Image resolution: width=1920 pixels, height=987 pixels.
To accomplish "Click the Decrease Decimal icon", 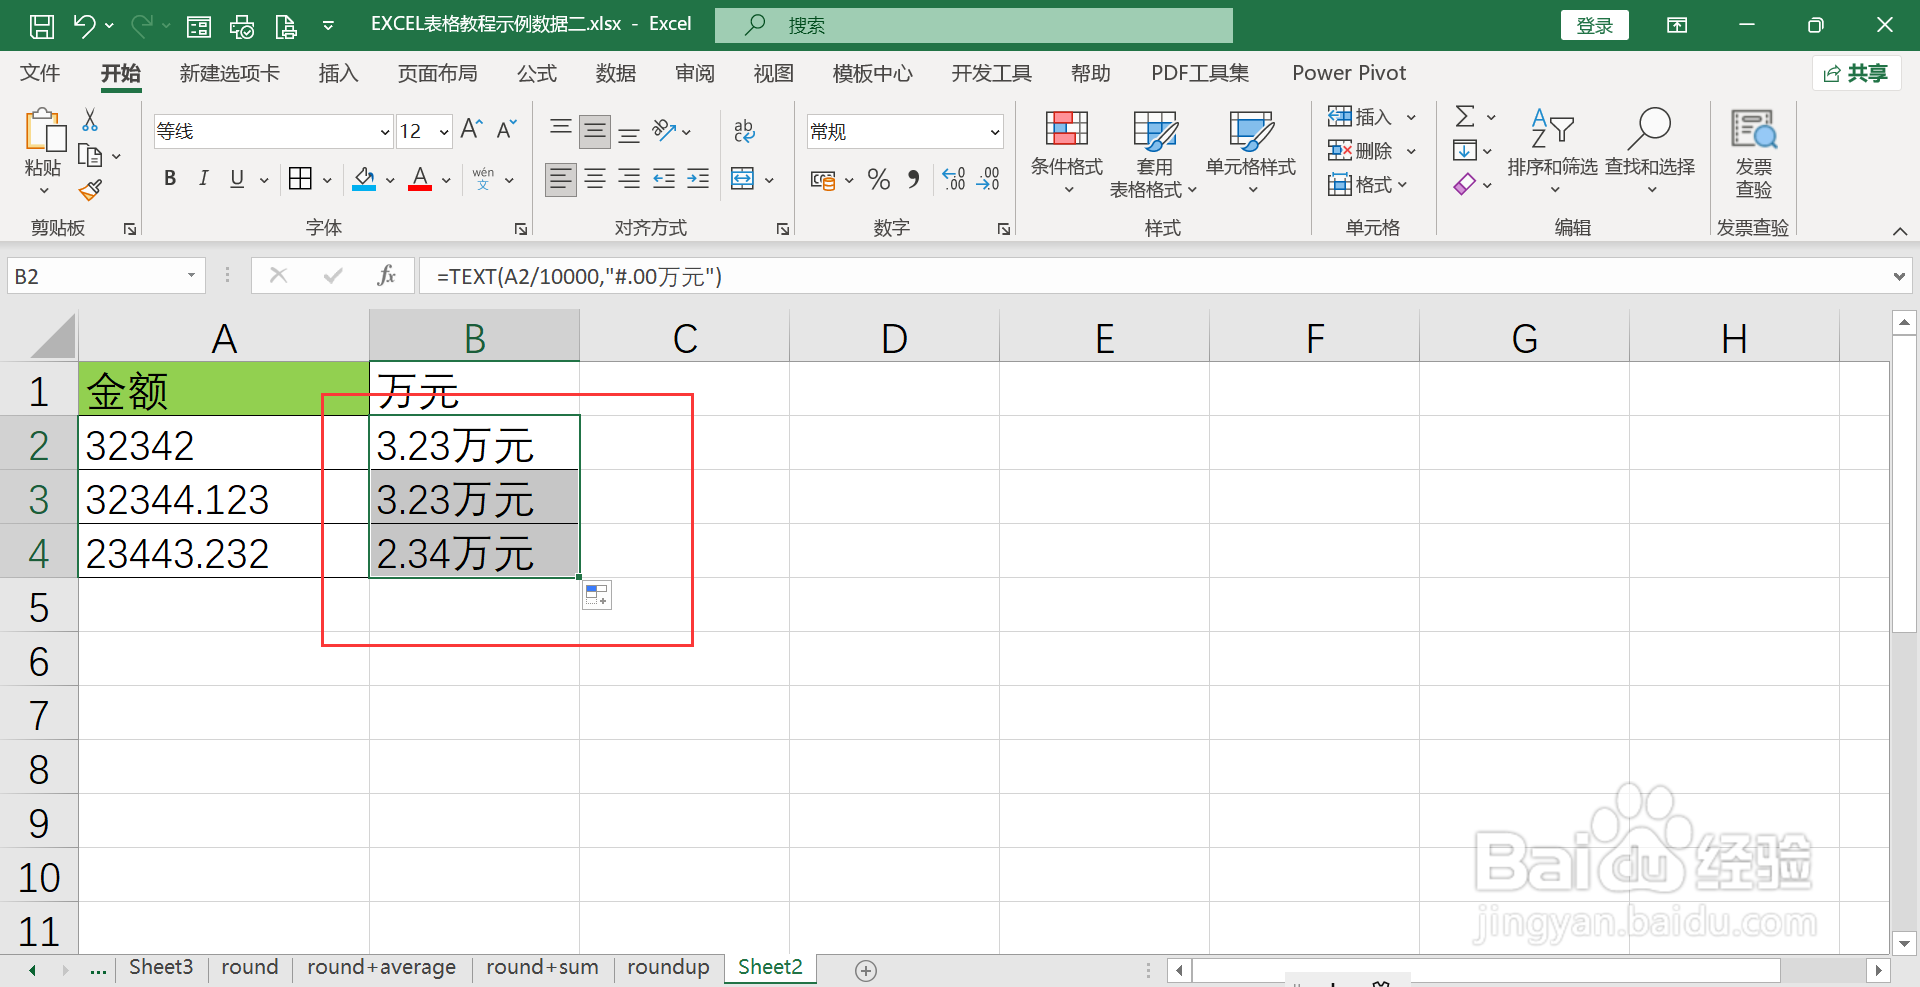I will [x=988, y=180].
